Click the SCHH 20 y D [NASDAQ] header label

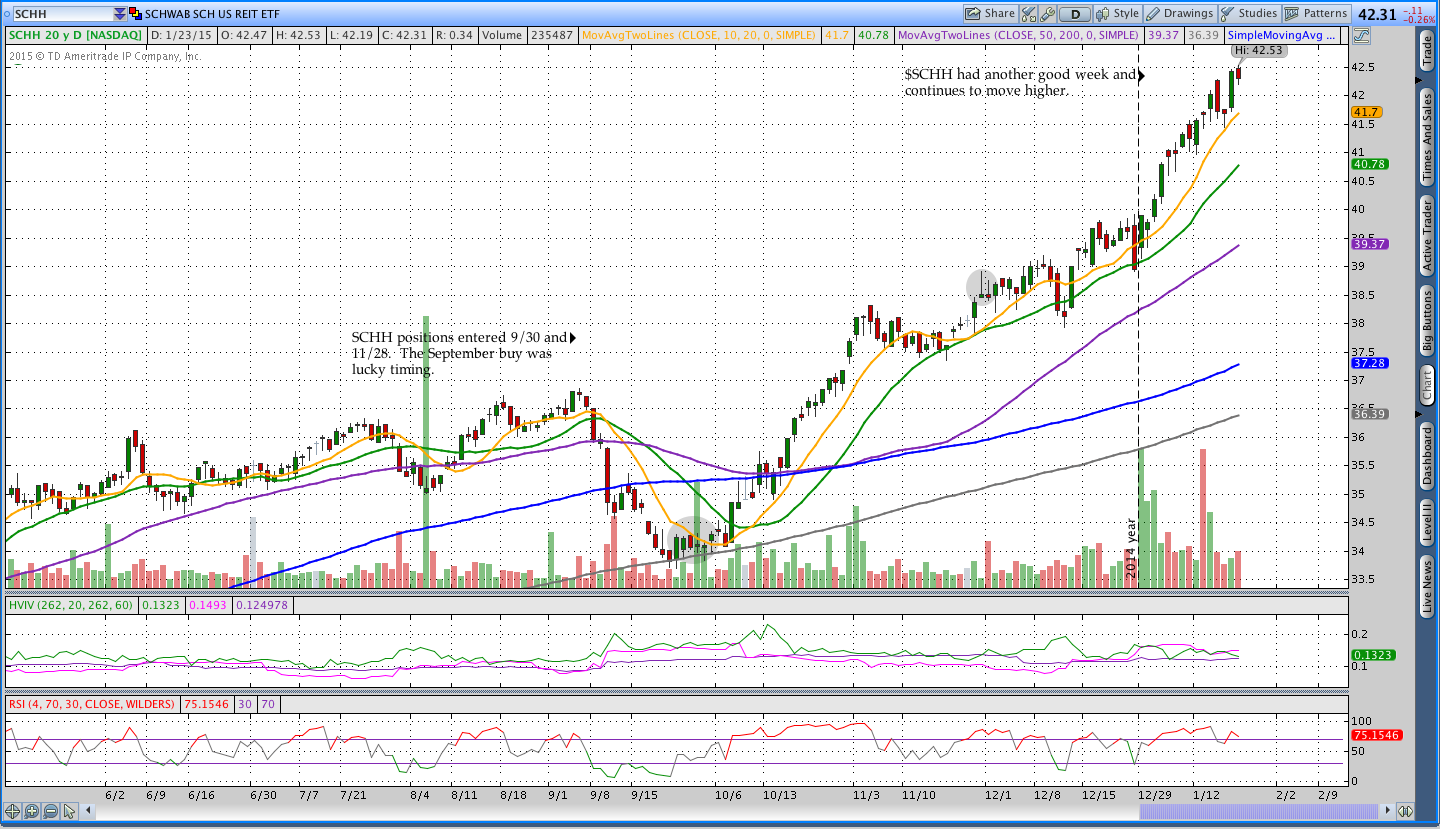coord(76,35)
